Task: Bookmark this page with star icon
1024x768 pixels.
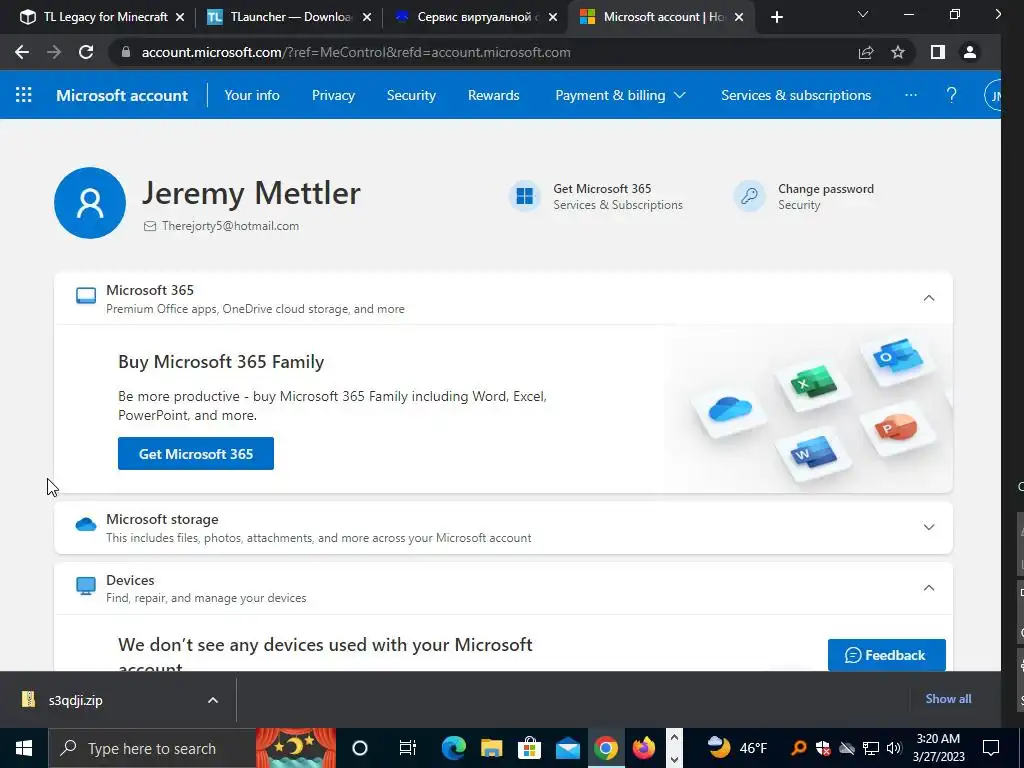Action: 898,52
